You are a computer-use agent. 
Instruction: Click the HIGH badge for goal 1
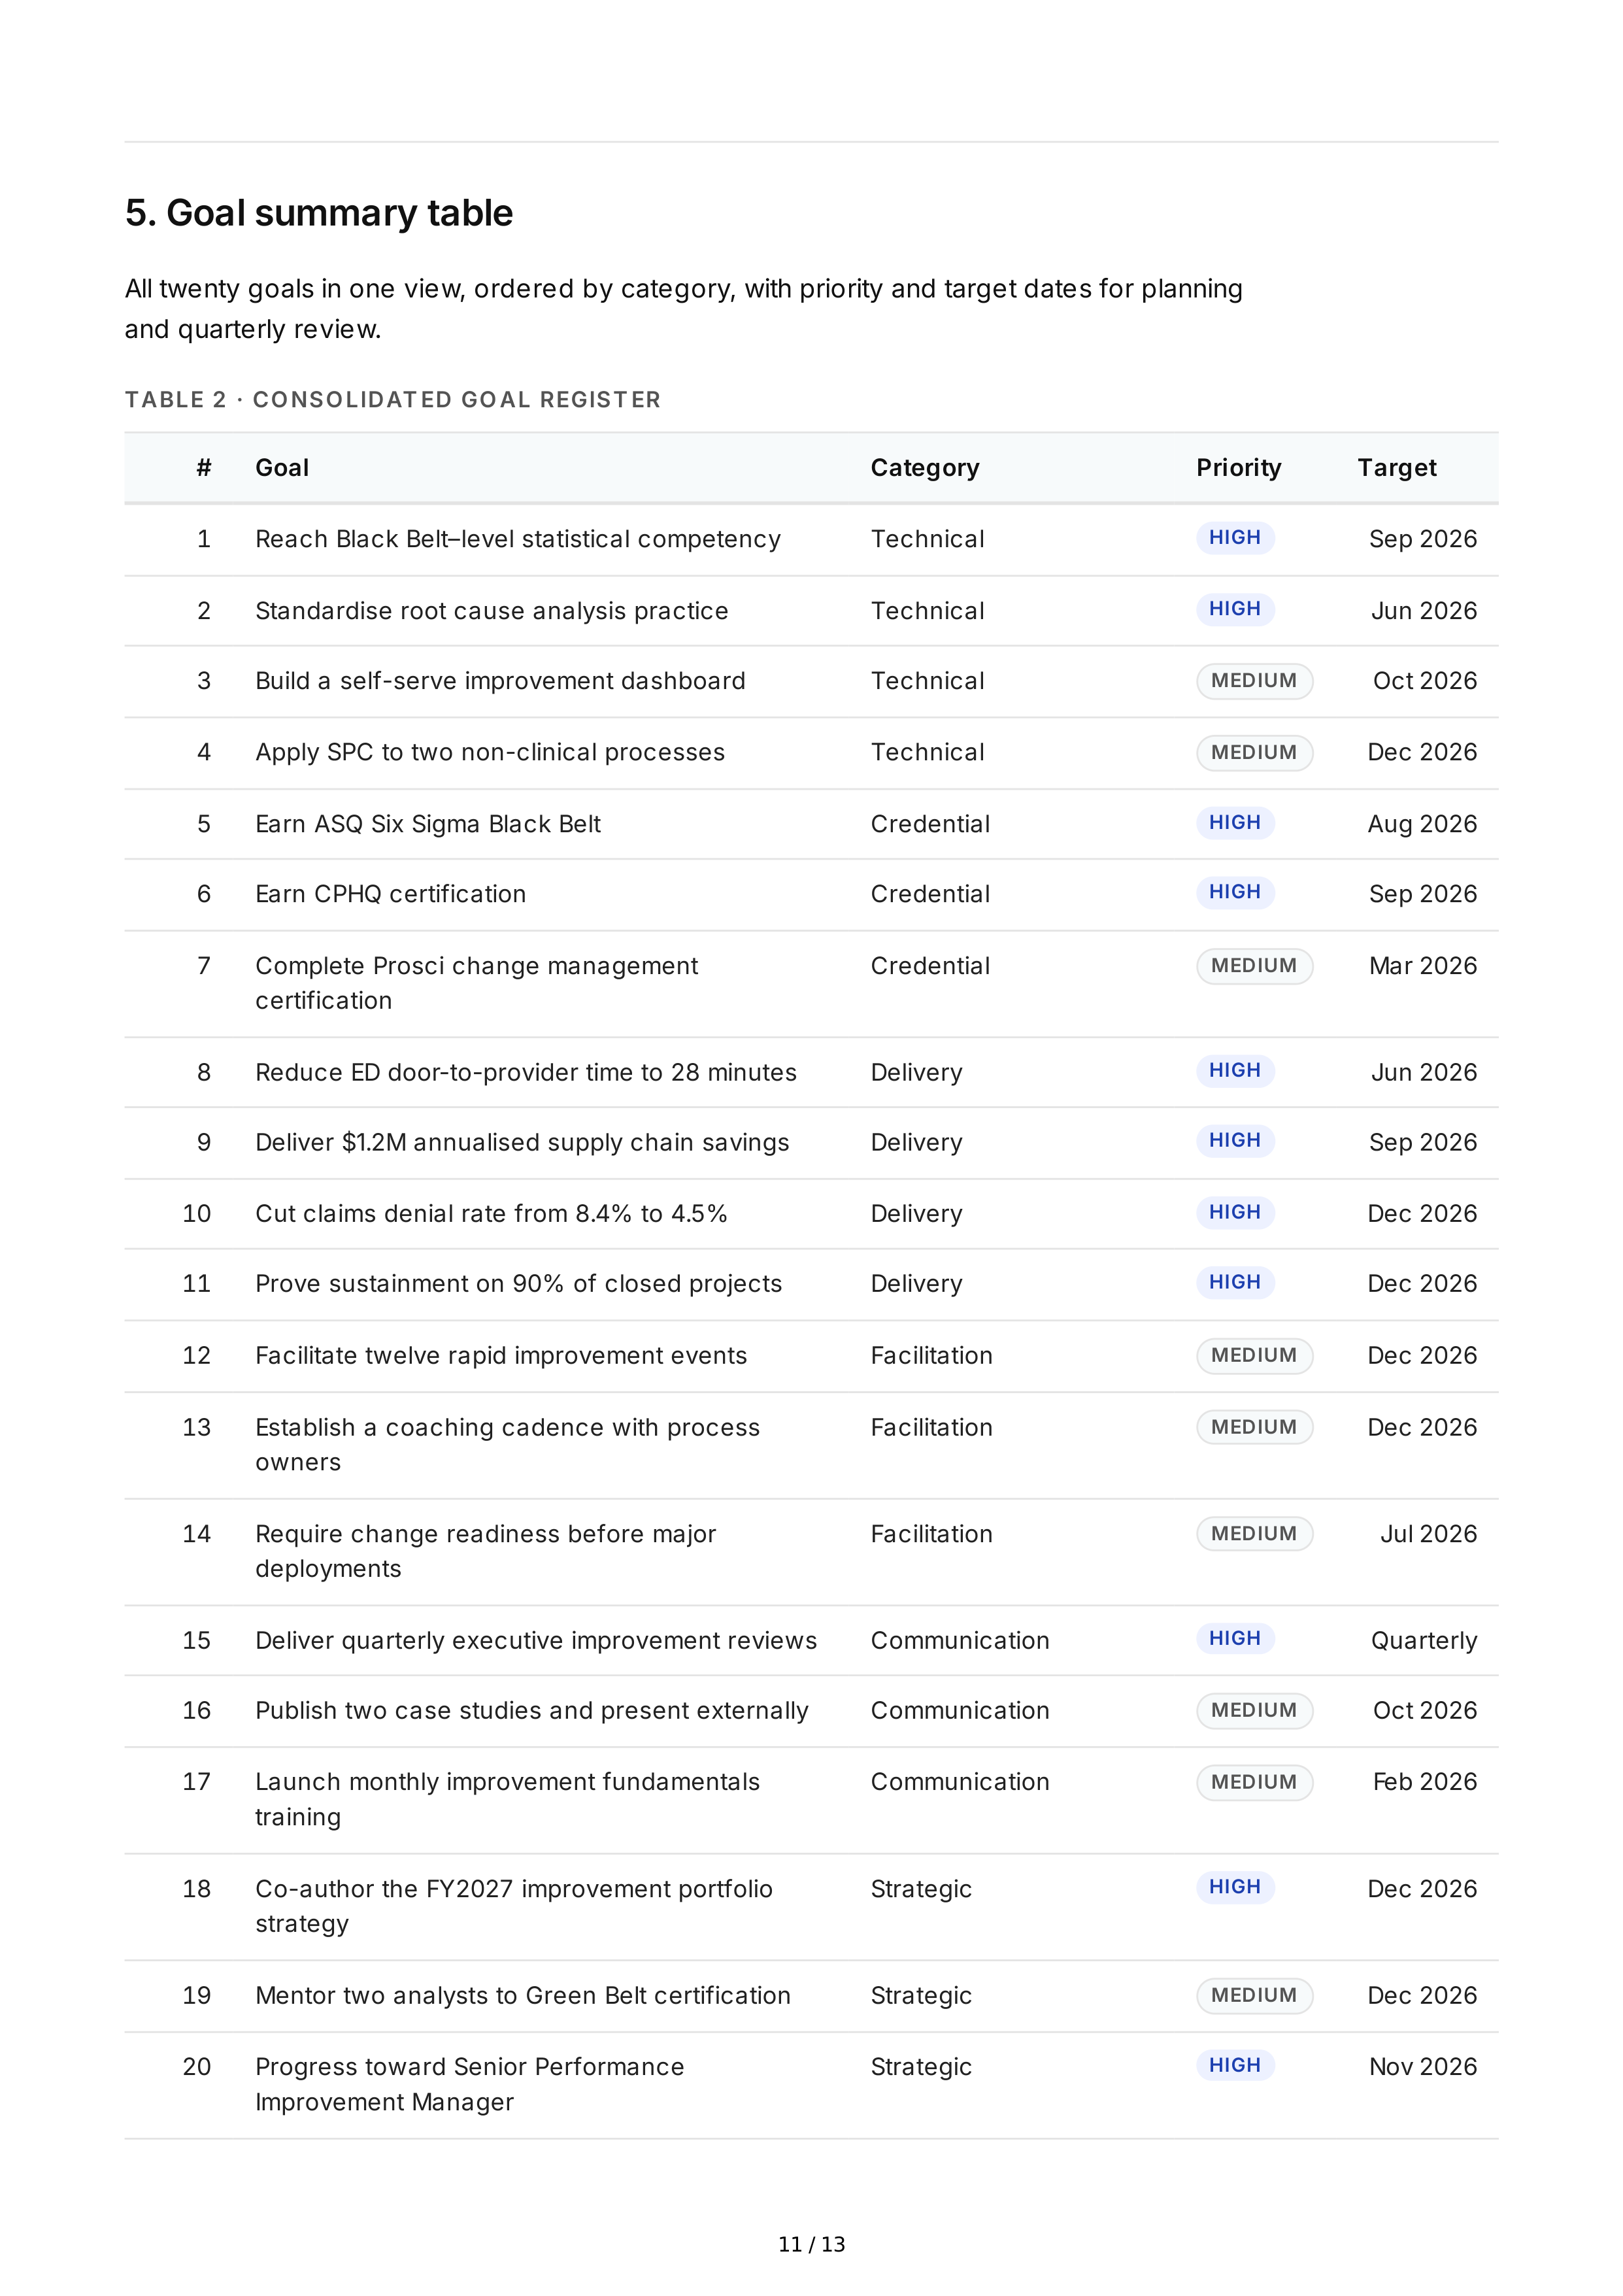click(x=1235, y=538)
